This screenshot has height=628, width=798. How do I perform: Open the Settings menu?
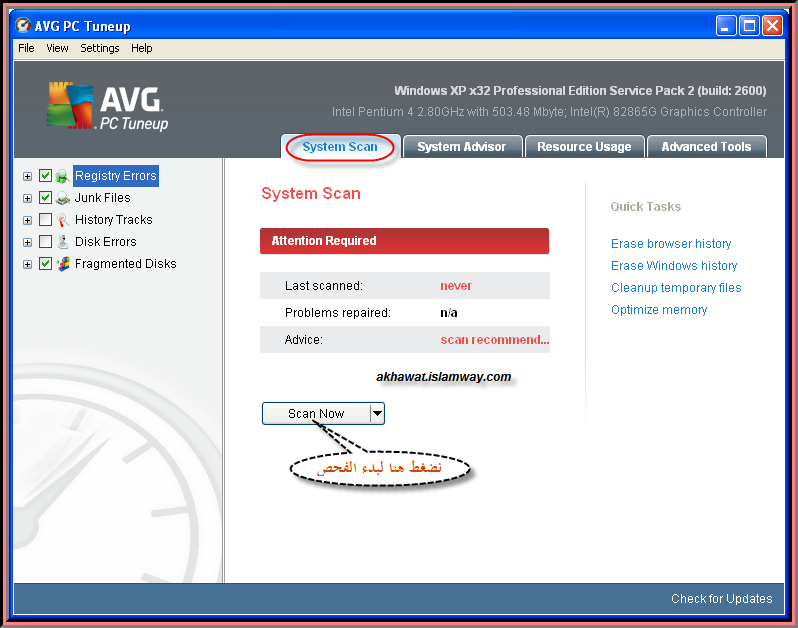tap(100, 48)
